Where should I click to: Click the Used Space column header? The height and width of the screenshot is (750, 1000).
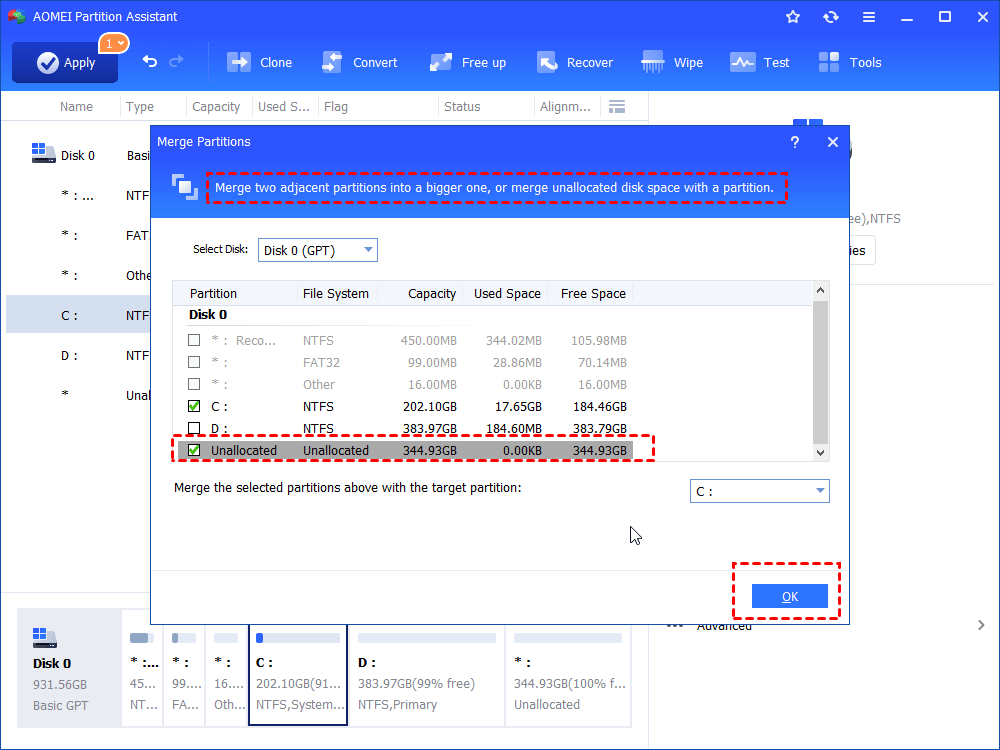(x=507, y=293)
